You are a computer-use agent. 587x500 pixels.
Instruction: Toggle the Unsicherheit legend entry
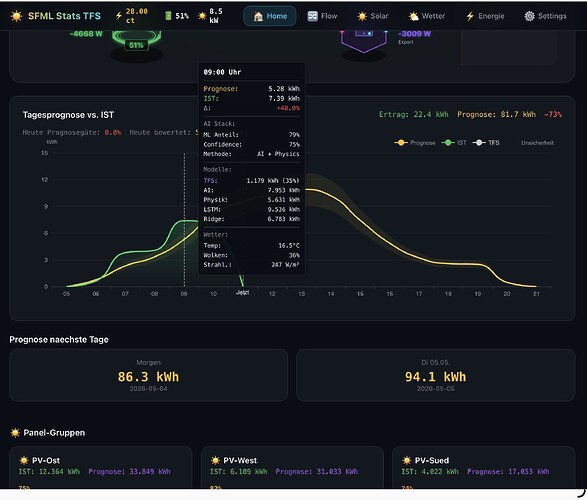[x=537, y=143]
